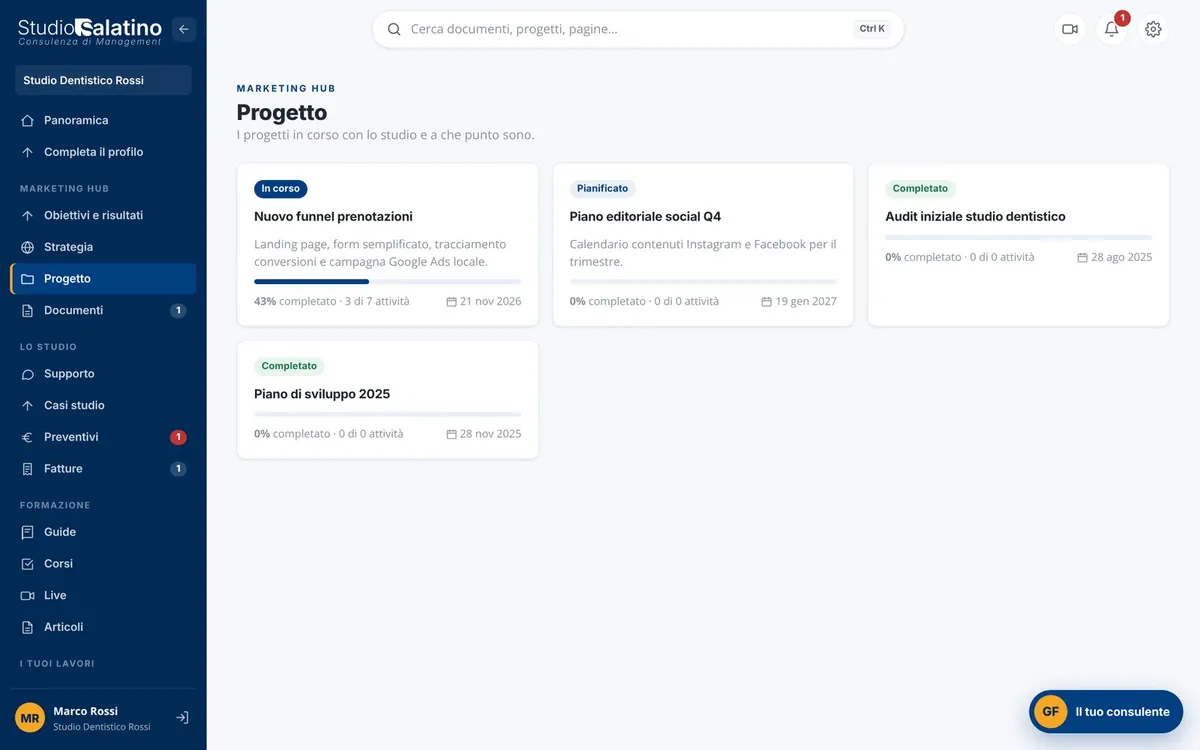This screenshot has height=750, width=1200.
Task: Click Completato badge on Audit iniziale card
Action: tap(920, 189)
